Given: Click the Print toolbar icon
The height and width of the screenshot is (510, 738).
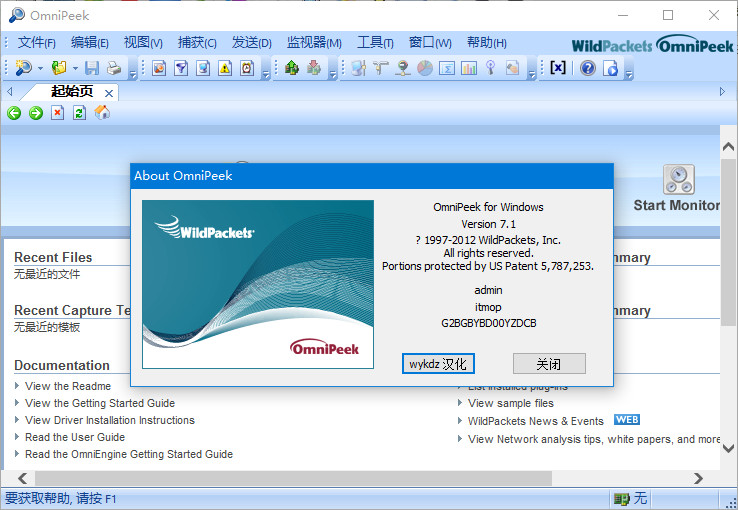Looking at the screenshot, I should pyautogui.click(x=114, y=68).
